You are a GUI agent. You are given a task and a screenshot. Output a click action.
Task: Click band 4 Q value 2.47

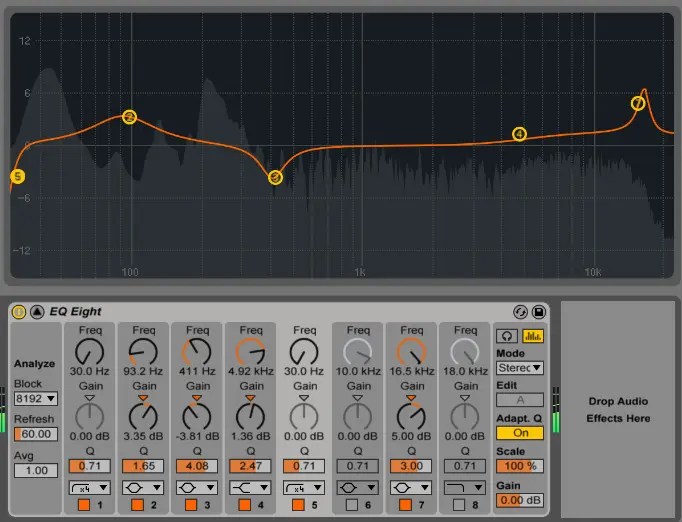coord(250,466)
